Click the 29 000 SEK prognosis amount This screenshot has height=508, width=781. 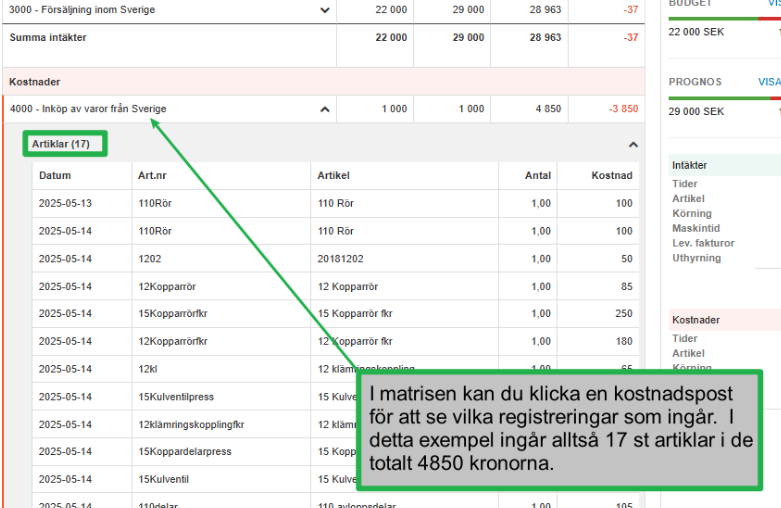coord(696,112)
